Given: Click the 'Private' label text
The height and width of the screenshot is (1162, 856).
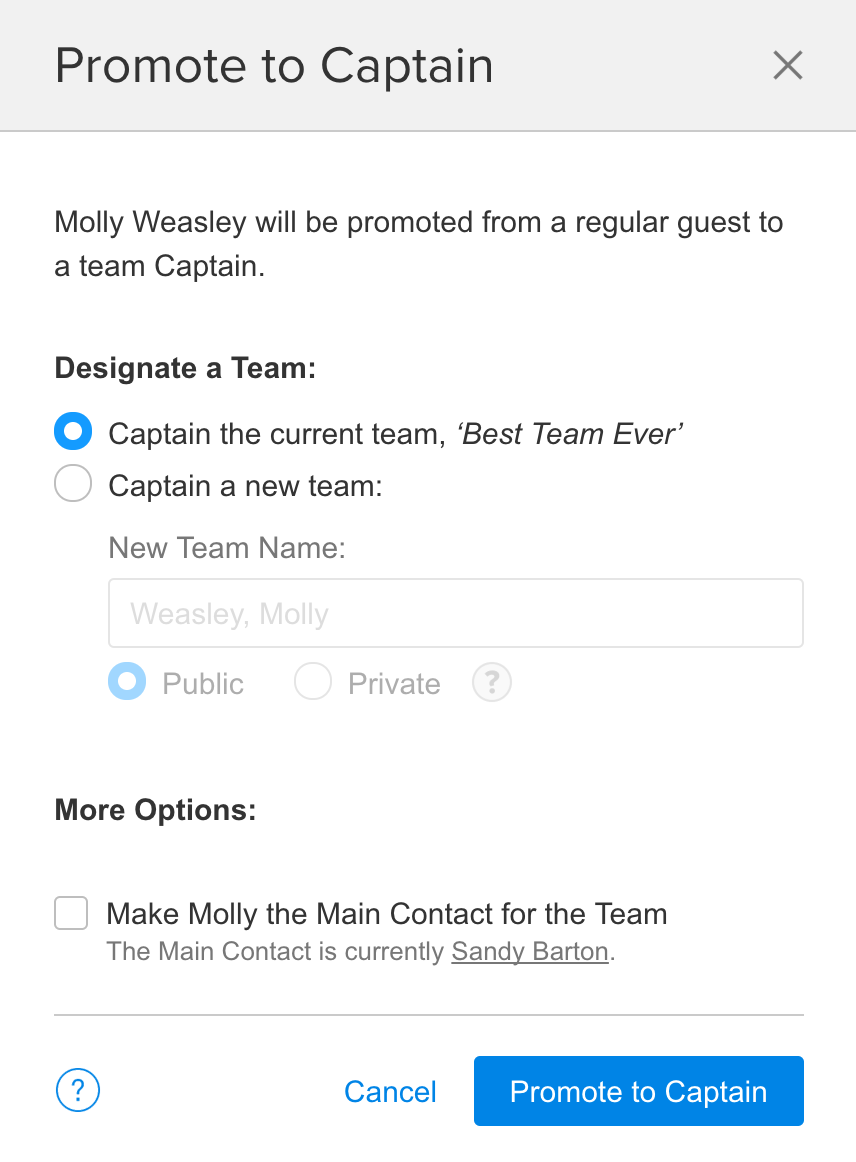Looking at the screenshot, I should tap(394, 684).
